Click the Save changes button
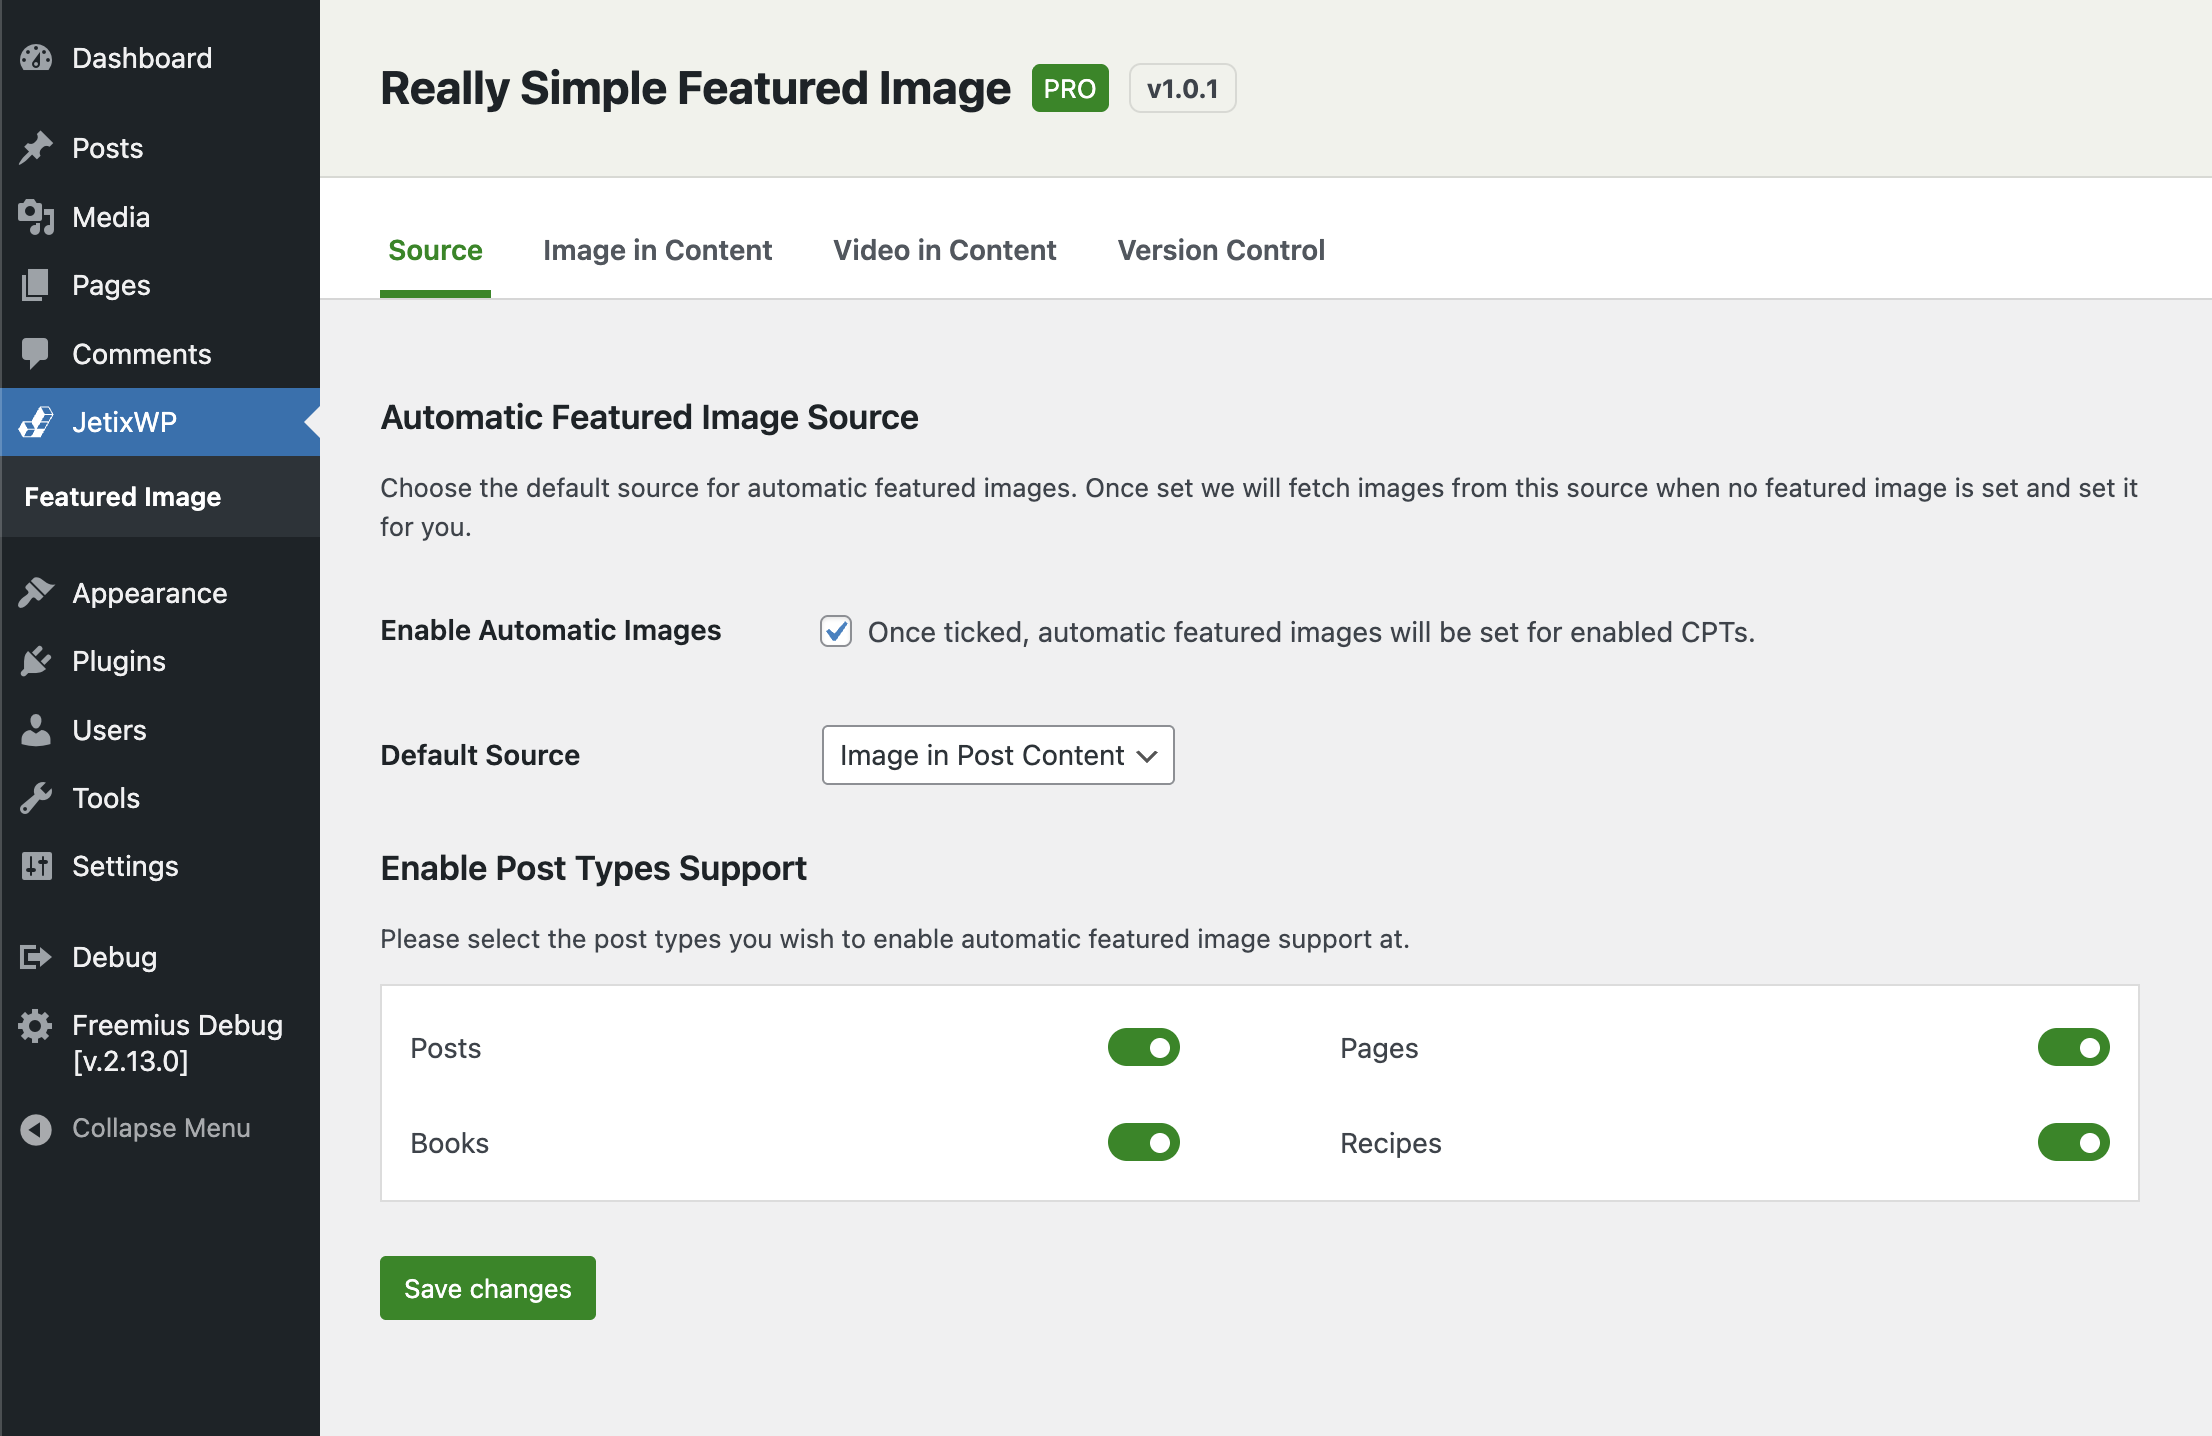The width and height of the screenshot is (2212, 1436). pos(487,1288)
